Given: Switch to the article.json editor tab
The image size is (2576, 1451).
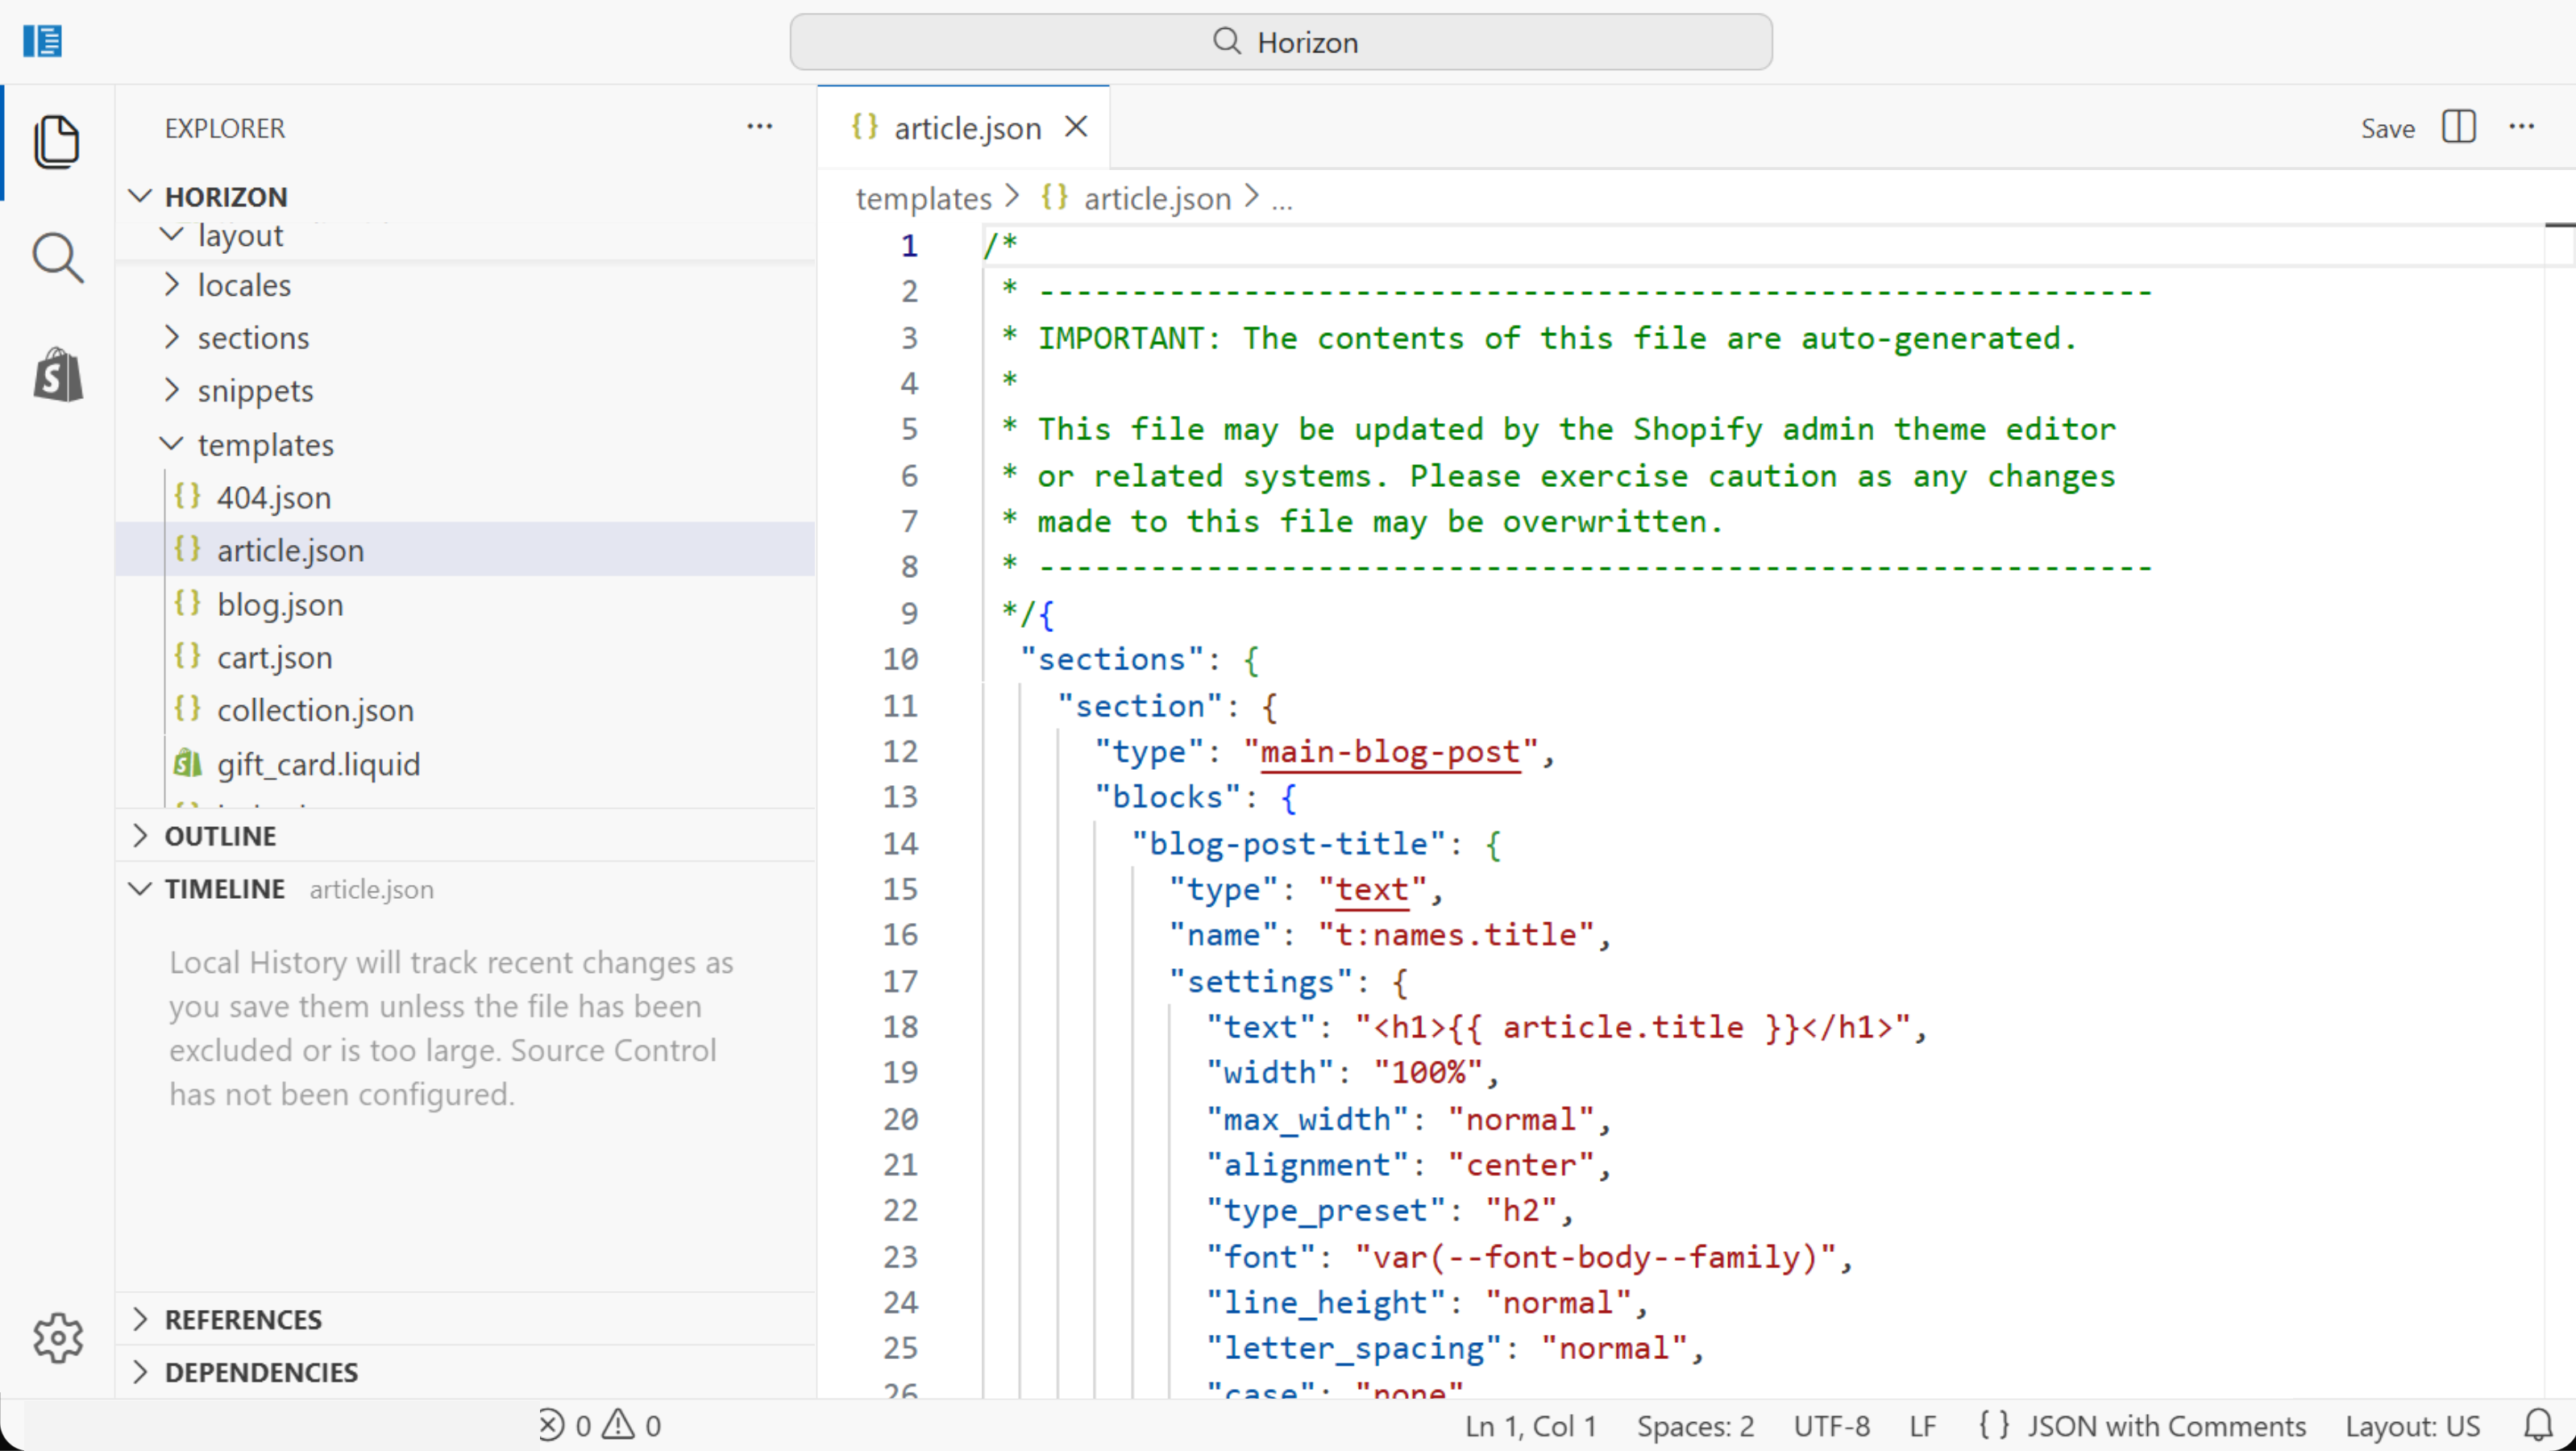Looking at the screenshot, I should pyautogui.click(x=963, y=127).
